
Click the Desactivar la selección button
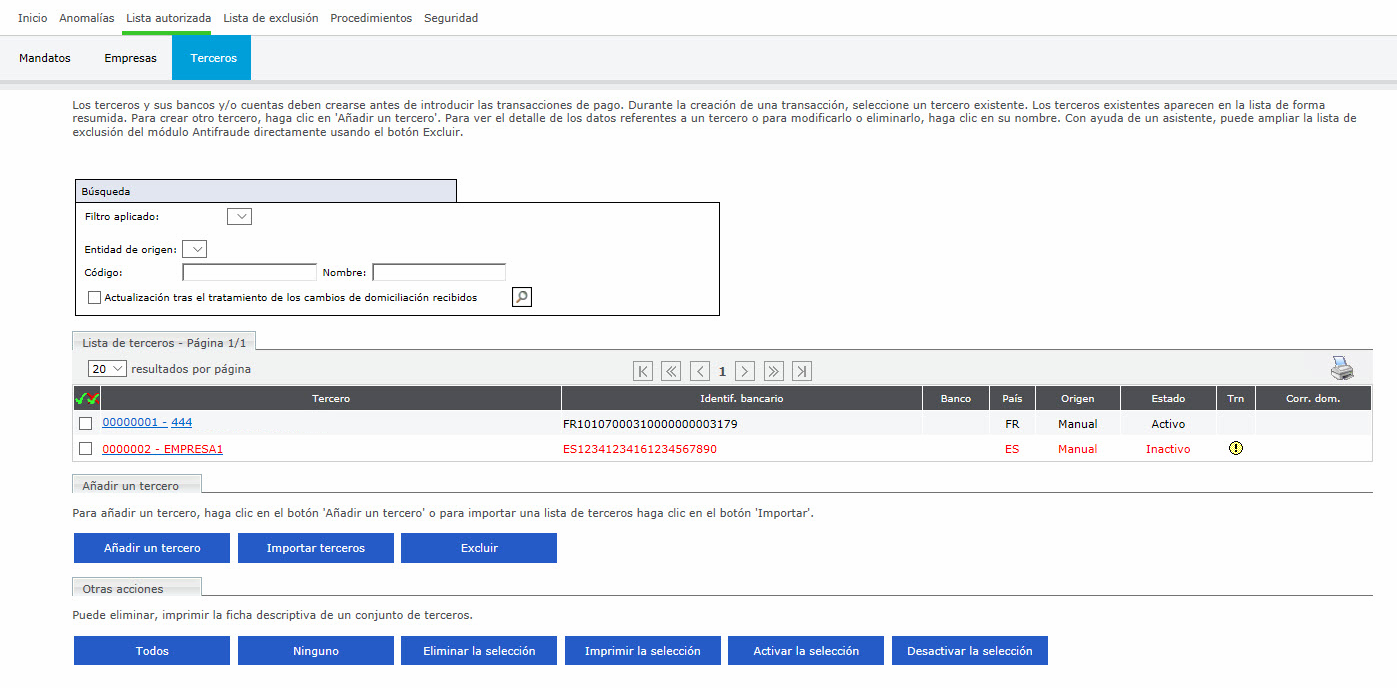point(969,651)
